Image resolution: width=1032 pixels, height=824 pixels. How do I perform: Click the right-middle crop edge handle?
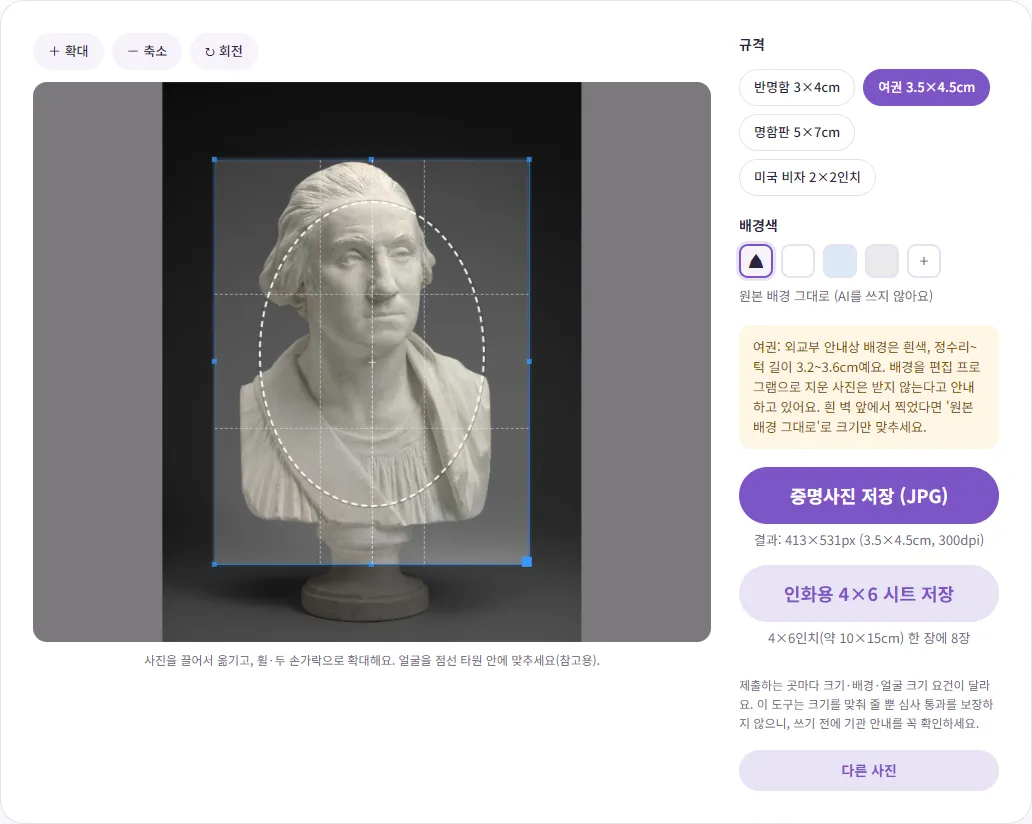pyautogui.click(x=529, y=361)
